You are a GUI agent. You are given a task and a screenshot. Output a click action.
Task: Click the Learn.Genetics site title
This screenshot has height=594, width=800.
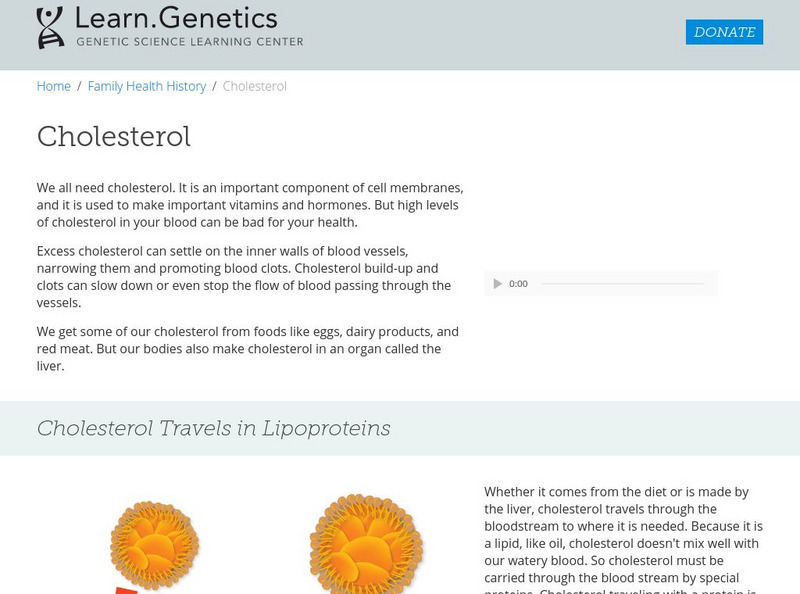(177, 18)
